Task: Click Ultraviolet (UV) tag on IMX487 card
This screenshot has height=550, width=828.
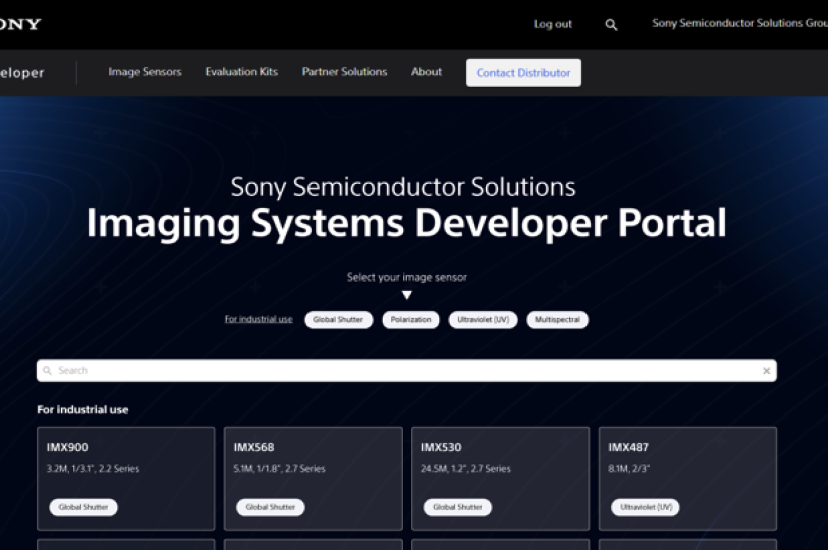Action: pos(646,507)
